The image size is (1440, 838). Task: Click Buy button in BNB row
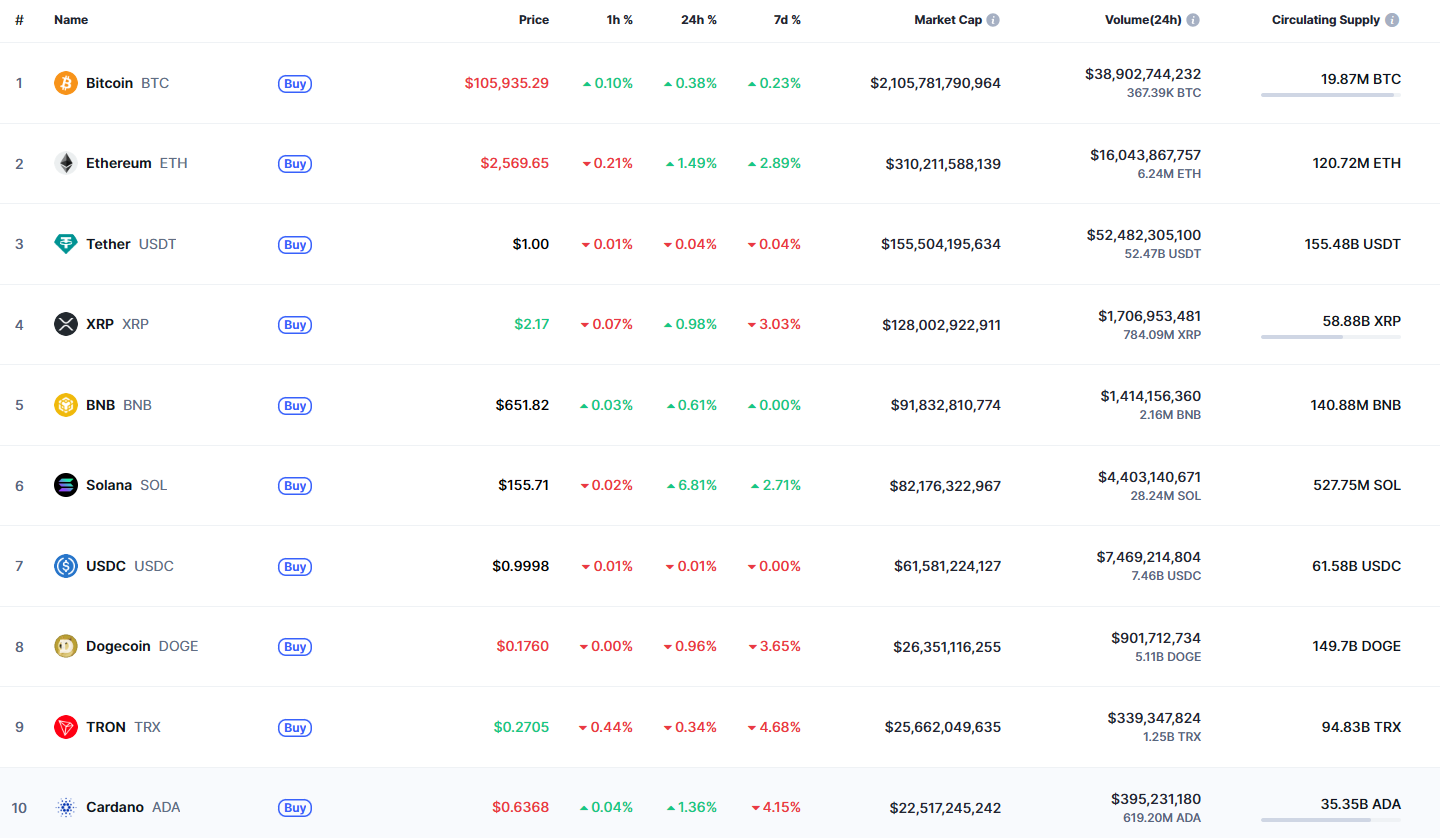[295, 406]
